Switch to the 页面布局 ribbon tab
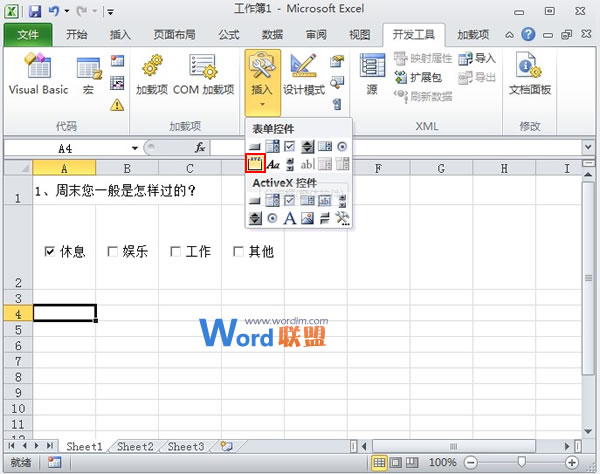The image size is (600, 474). 174,34
